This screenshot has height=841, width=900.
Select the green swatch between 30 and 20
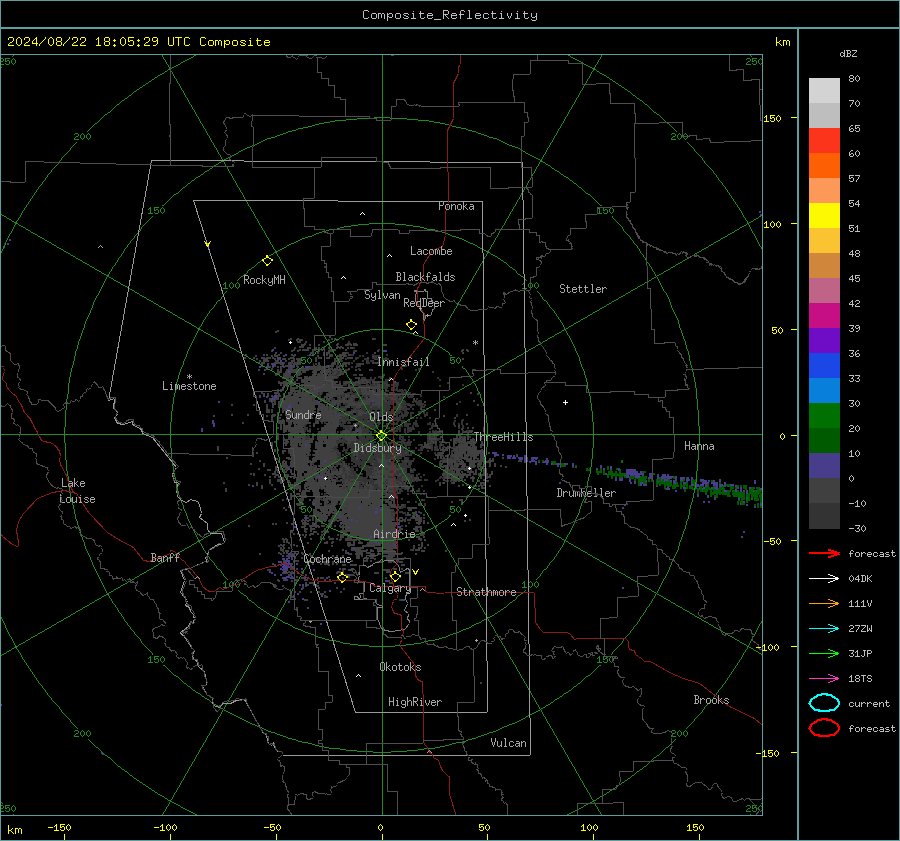(x=824, y=416)
